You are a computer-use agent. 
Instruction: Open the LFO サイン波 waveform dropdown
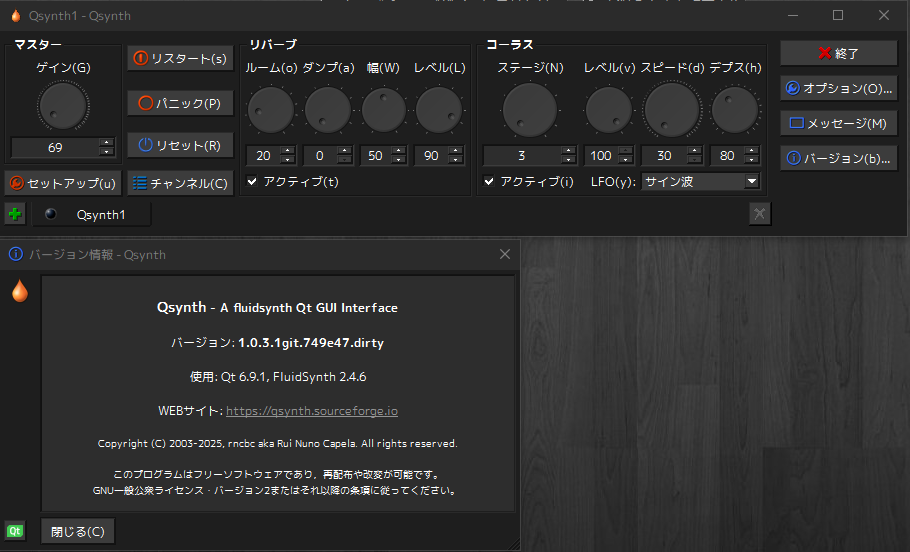[x=700, y=182]
